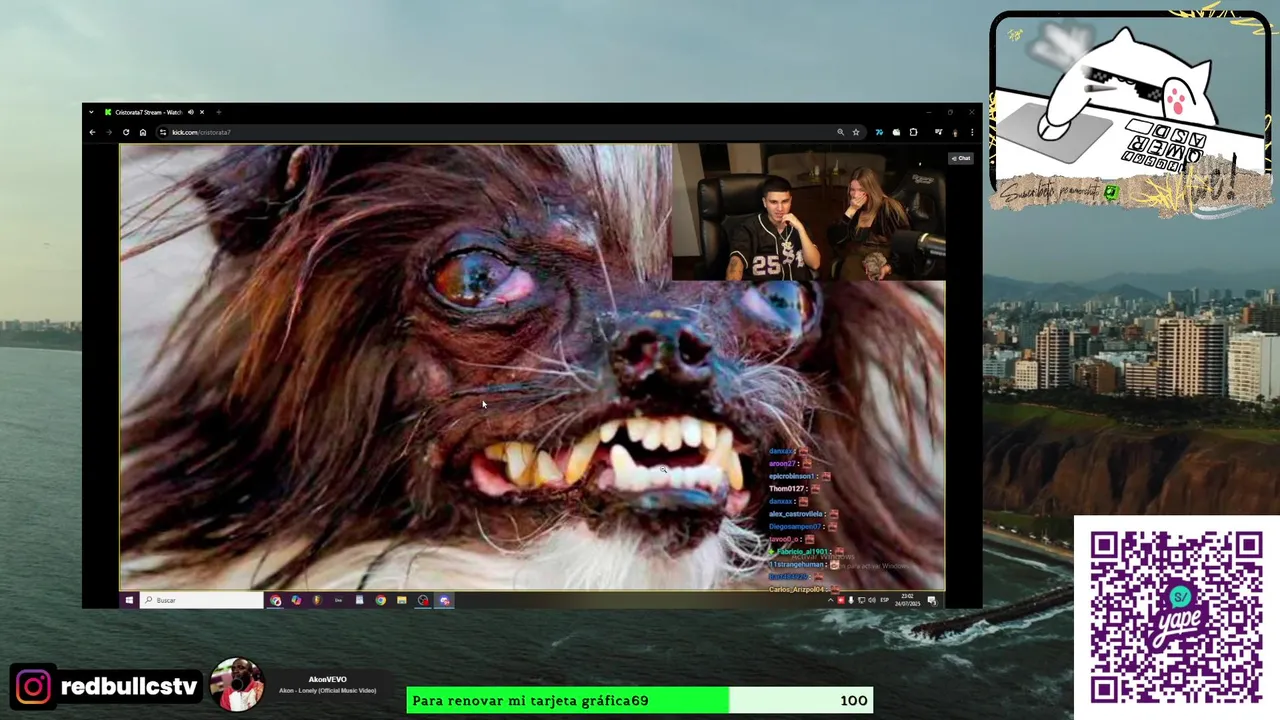The height and width of the screenshot is (720, 1280).
Task: Open the browser three-dot menu
Action: (971, 132)
